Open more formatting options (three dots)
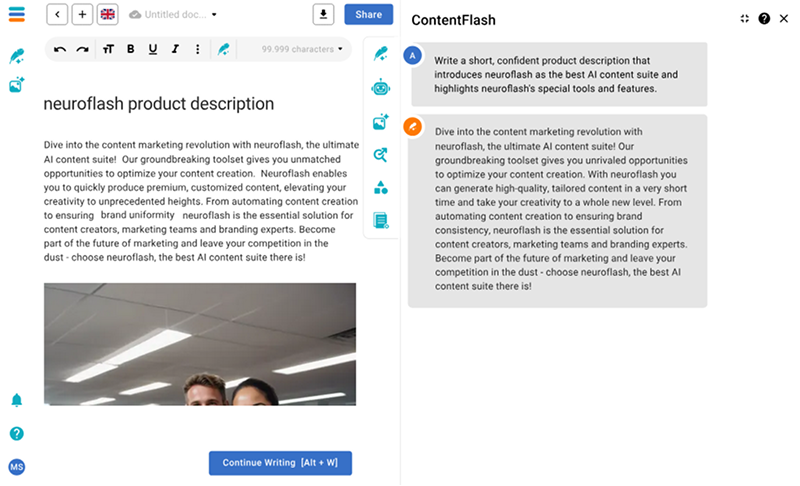Screen dimensions: 800x486 (197, 49)
